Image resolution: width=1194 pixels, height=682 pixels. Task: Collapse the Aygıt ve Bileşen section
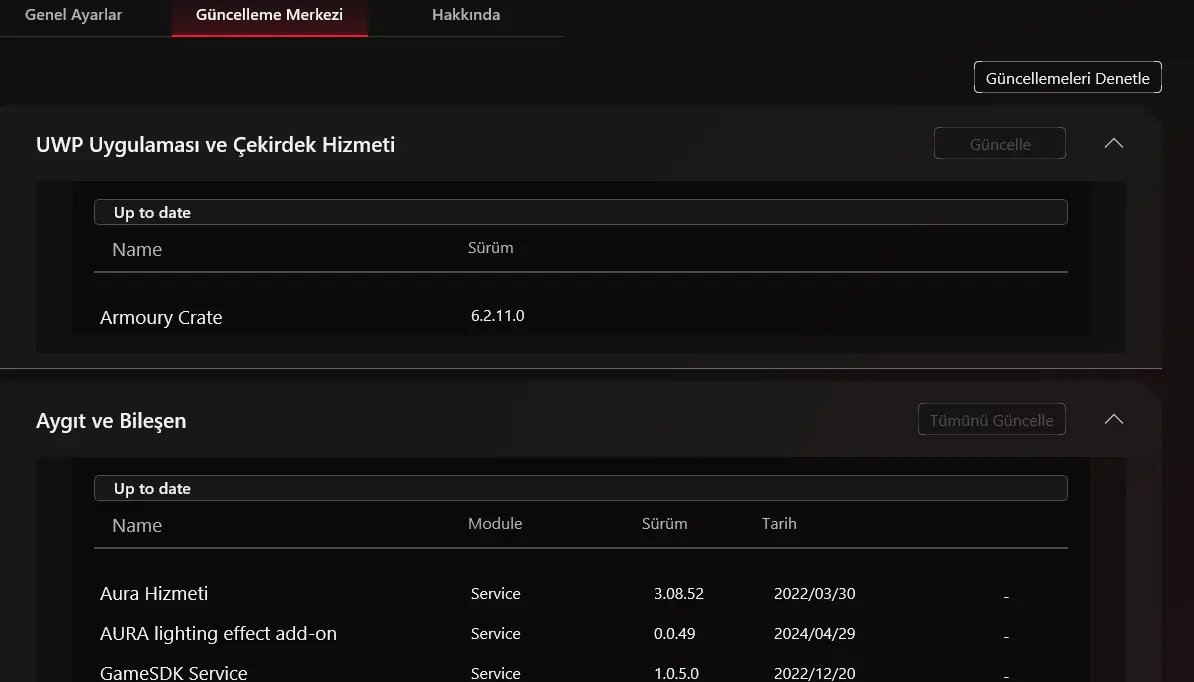tap(1114, 420)
